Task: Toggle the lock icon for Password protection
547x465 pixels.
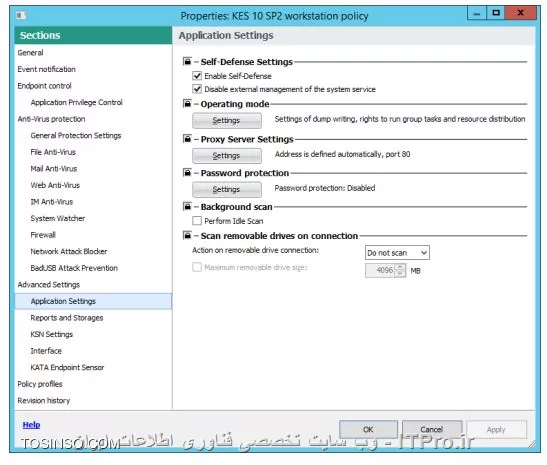Action: 187,173
